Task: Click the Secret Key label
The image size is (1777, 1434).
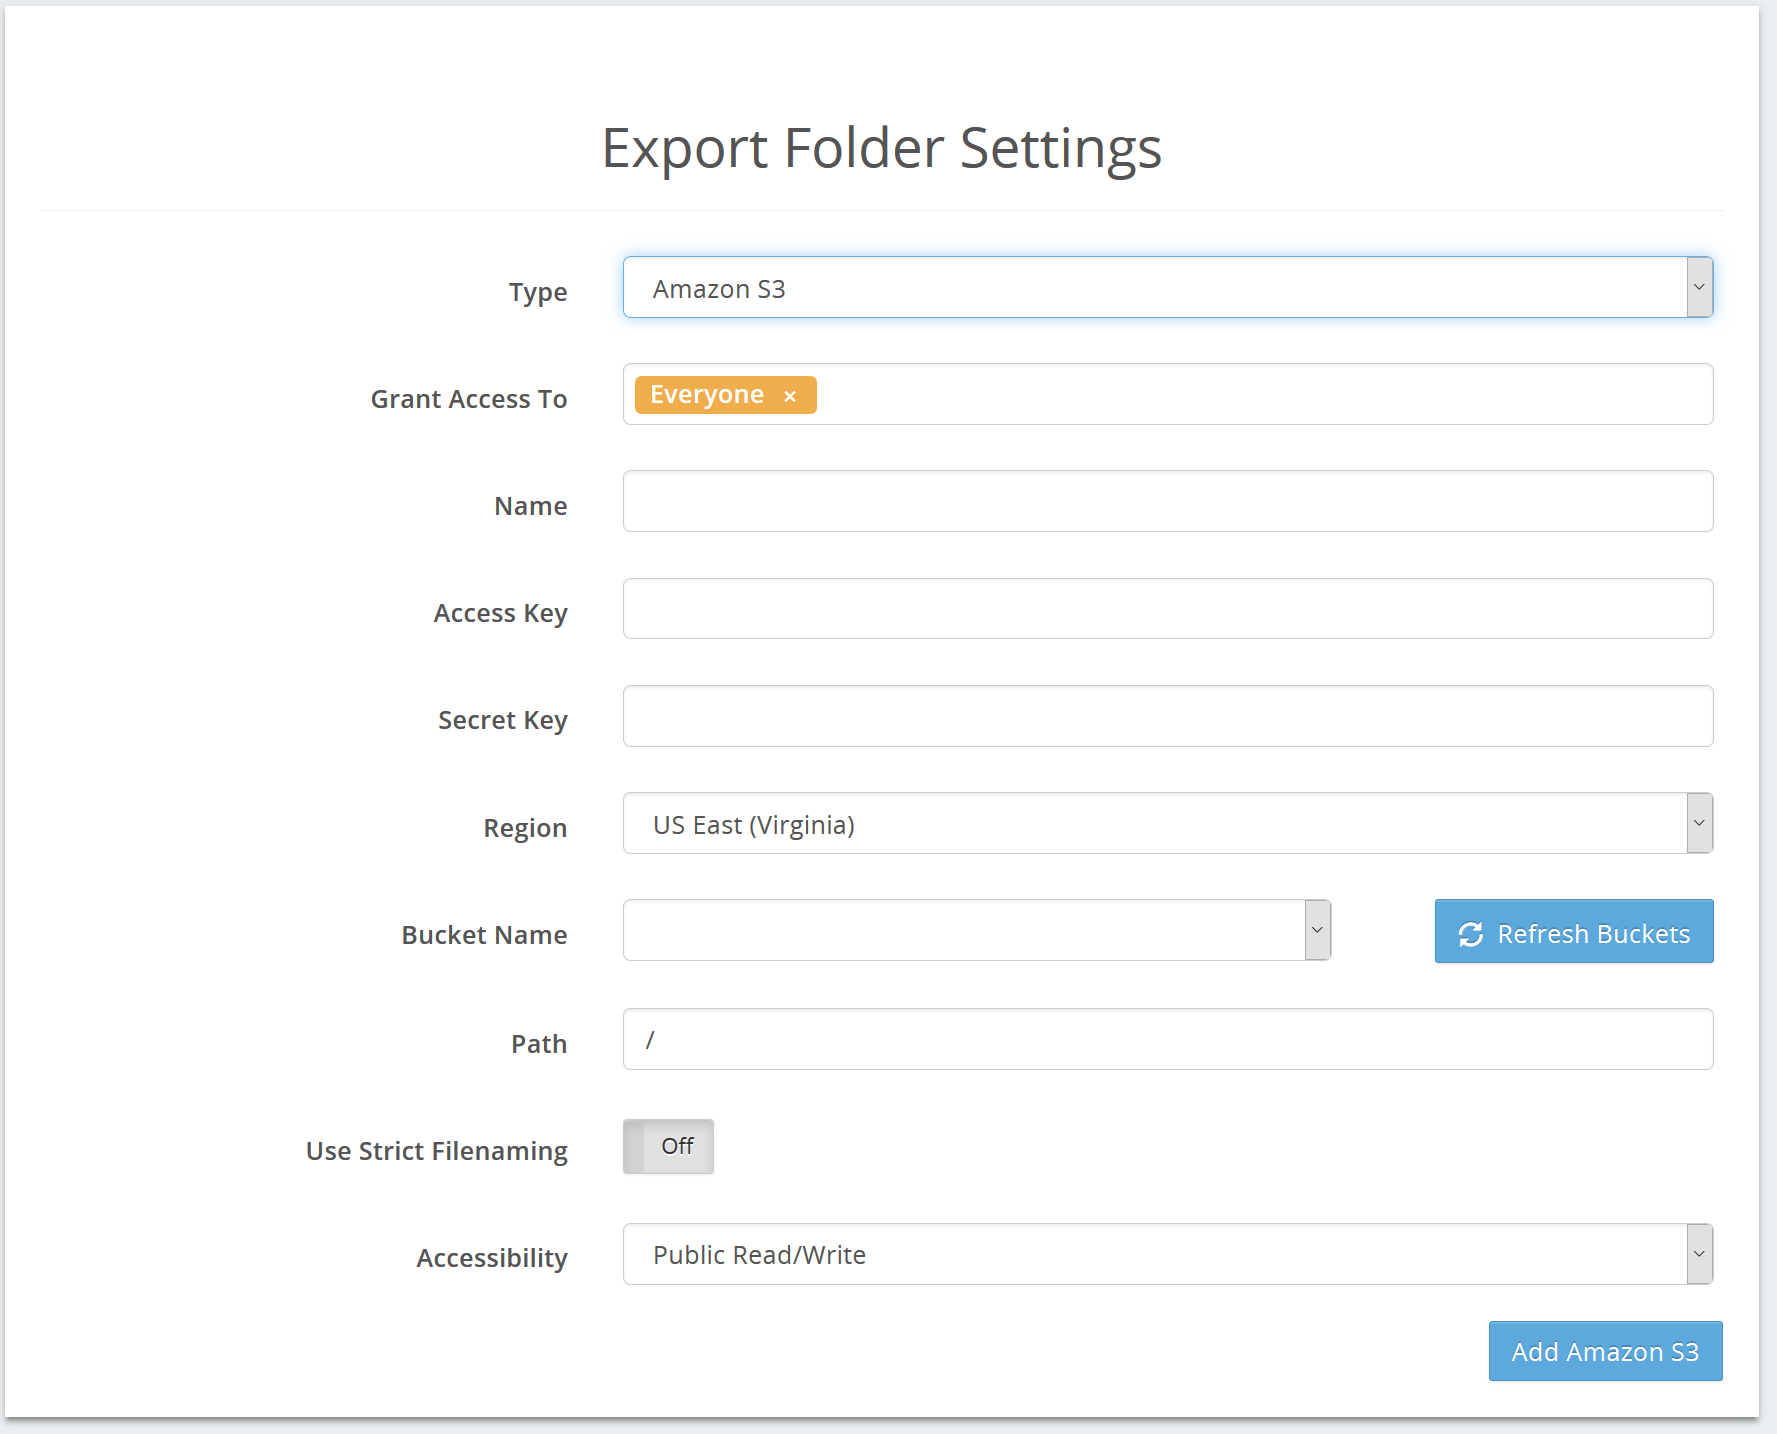Action: (x=503, y=720)
